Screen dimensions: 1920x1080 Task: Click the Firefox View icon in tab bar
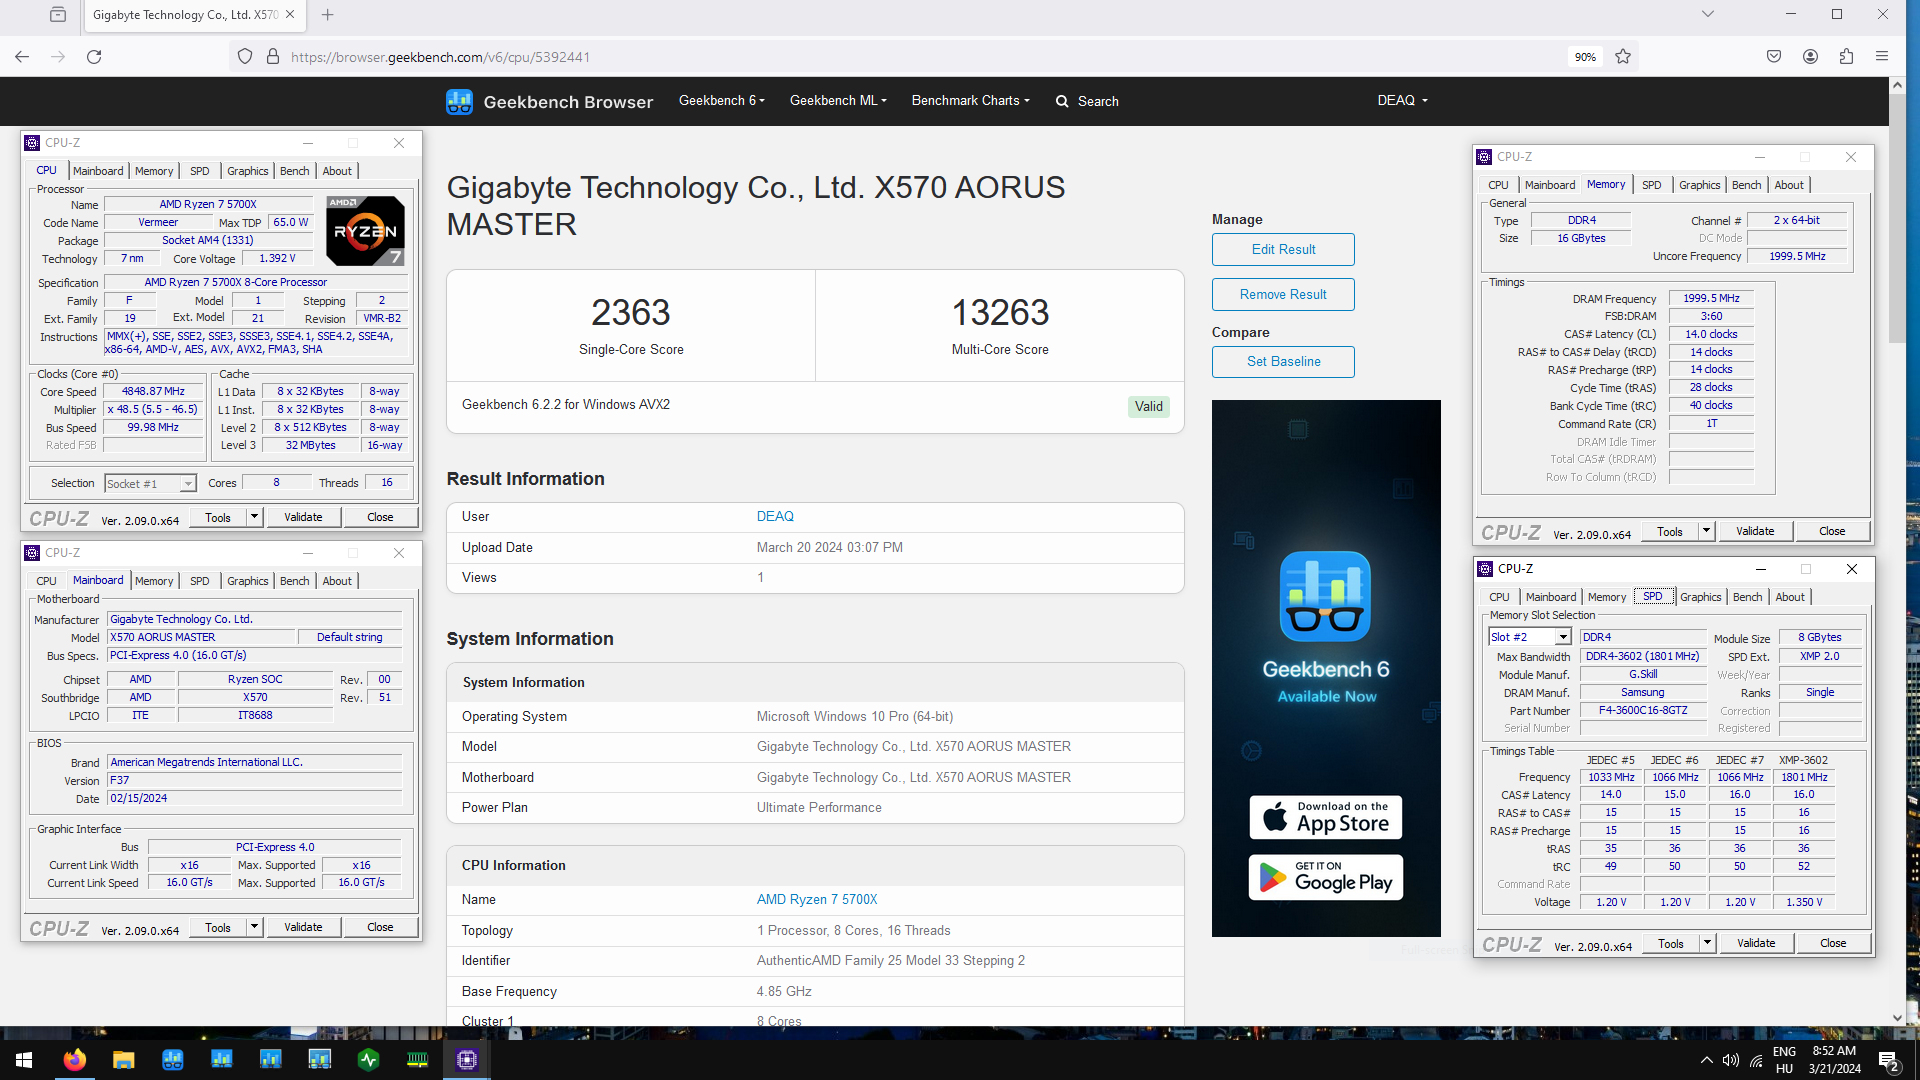(x=58, y=15)
